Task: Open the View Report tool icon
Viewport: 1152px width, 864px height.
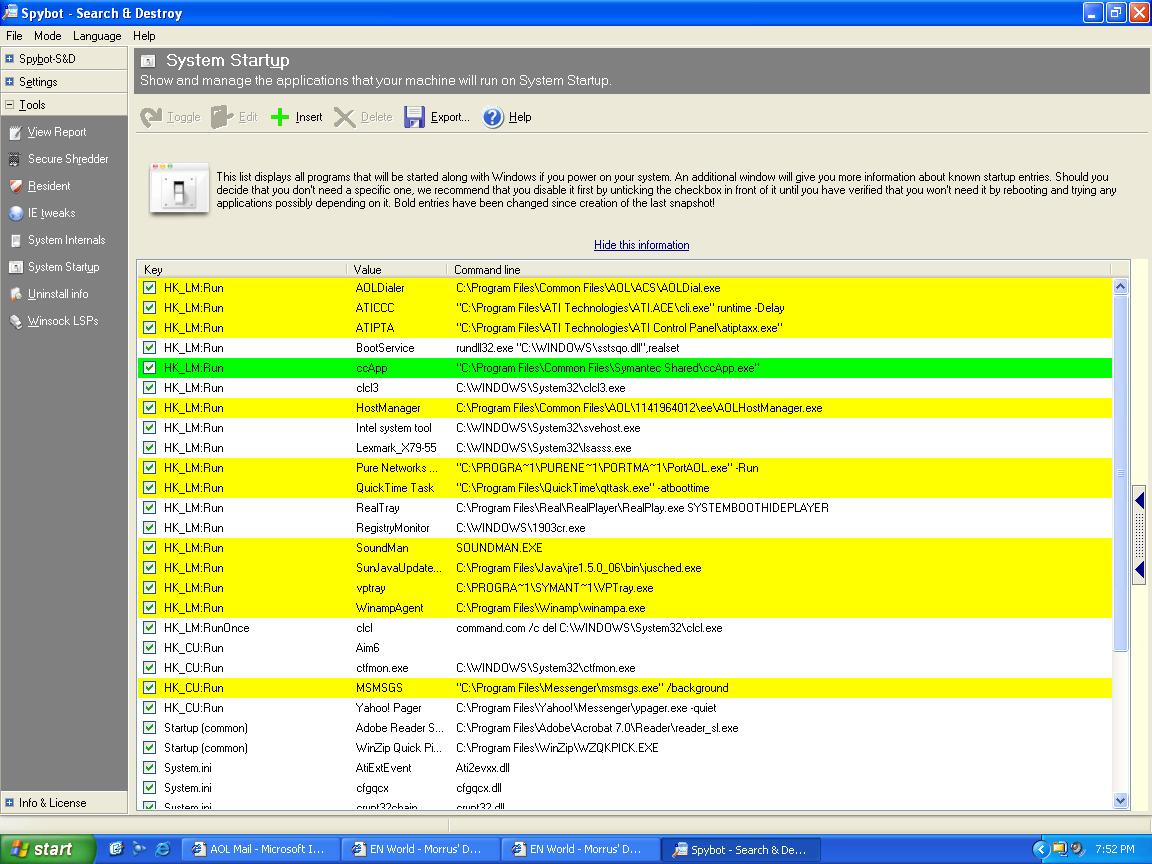Action: [15, 132]
